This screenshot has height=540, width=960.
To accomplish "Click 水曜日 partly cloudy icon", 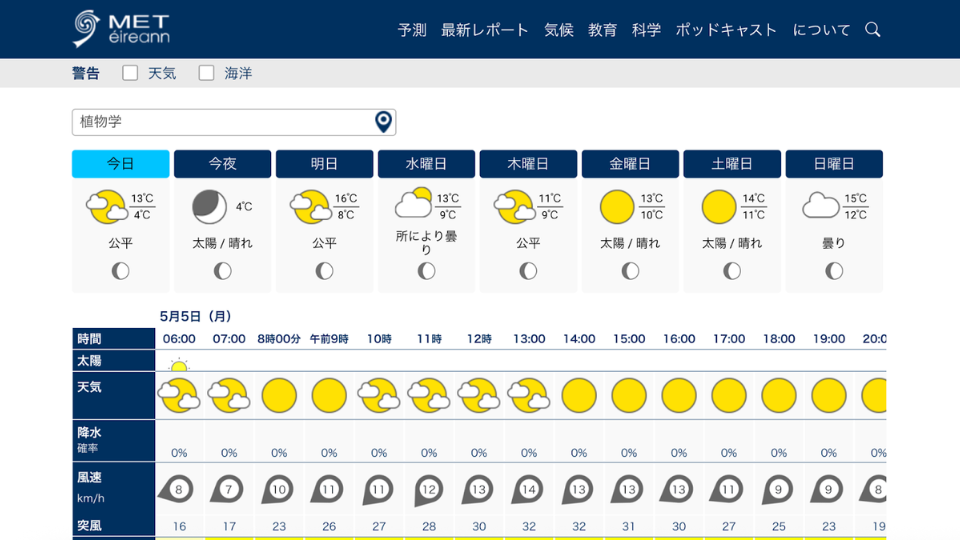I will (x=413, y=203).
